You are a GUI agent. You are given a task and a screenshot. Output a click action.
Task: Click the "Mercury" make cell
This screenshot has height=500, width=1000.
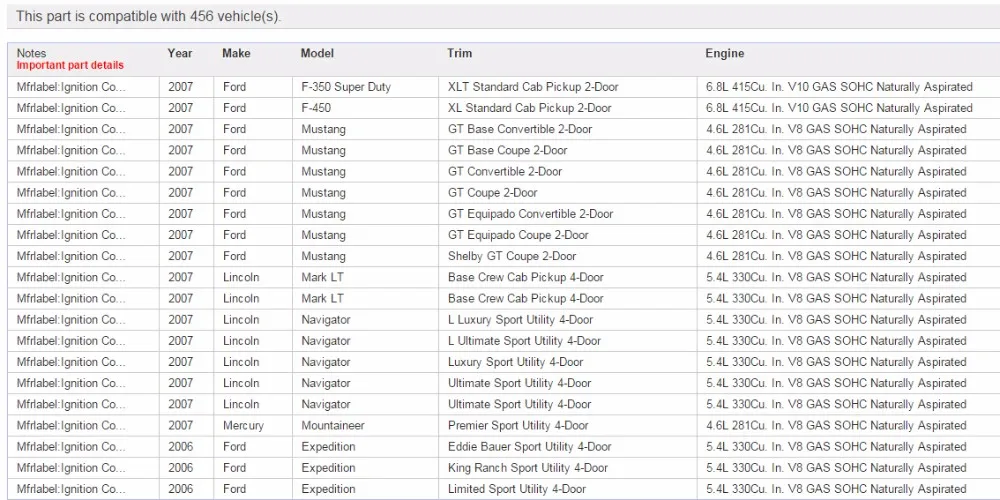[243, 425]
